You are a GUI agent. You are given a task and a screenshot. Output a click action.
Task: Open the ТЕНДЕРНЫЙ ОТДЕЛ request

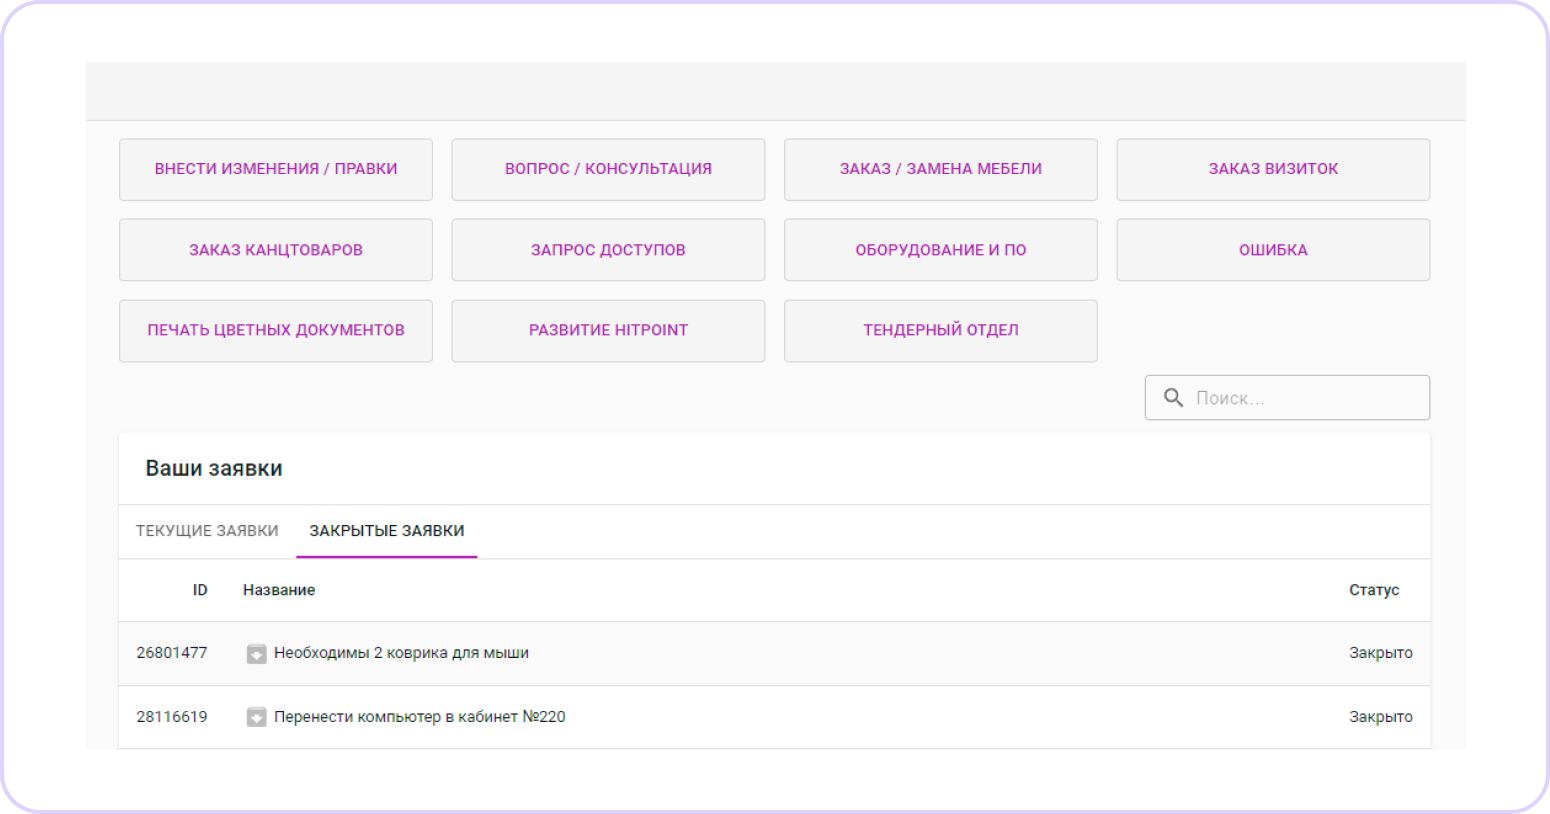tap(941, 330)
